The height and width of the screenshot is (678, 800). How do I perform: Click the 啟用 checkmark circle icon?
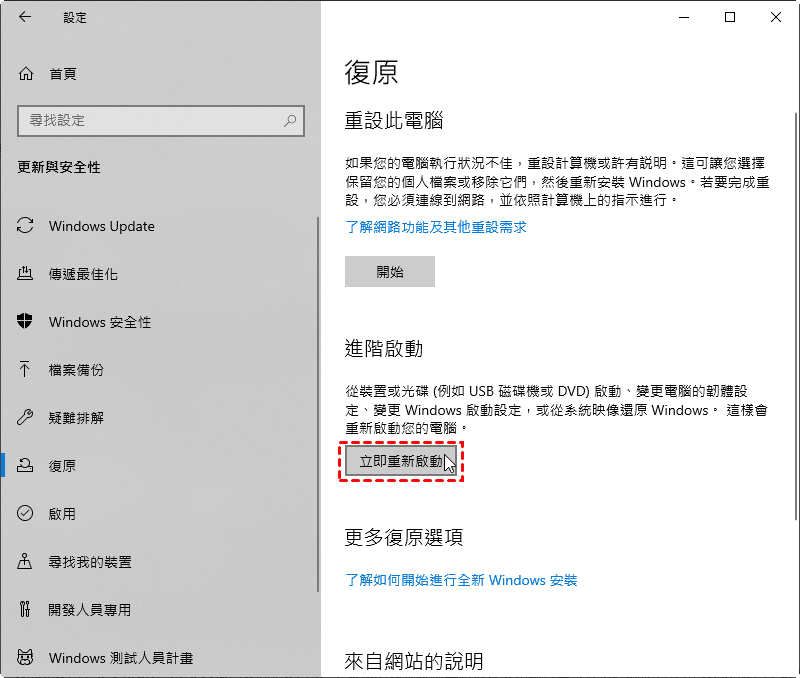tap(25, 513)
